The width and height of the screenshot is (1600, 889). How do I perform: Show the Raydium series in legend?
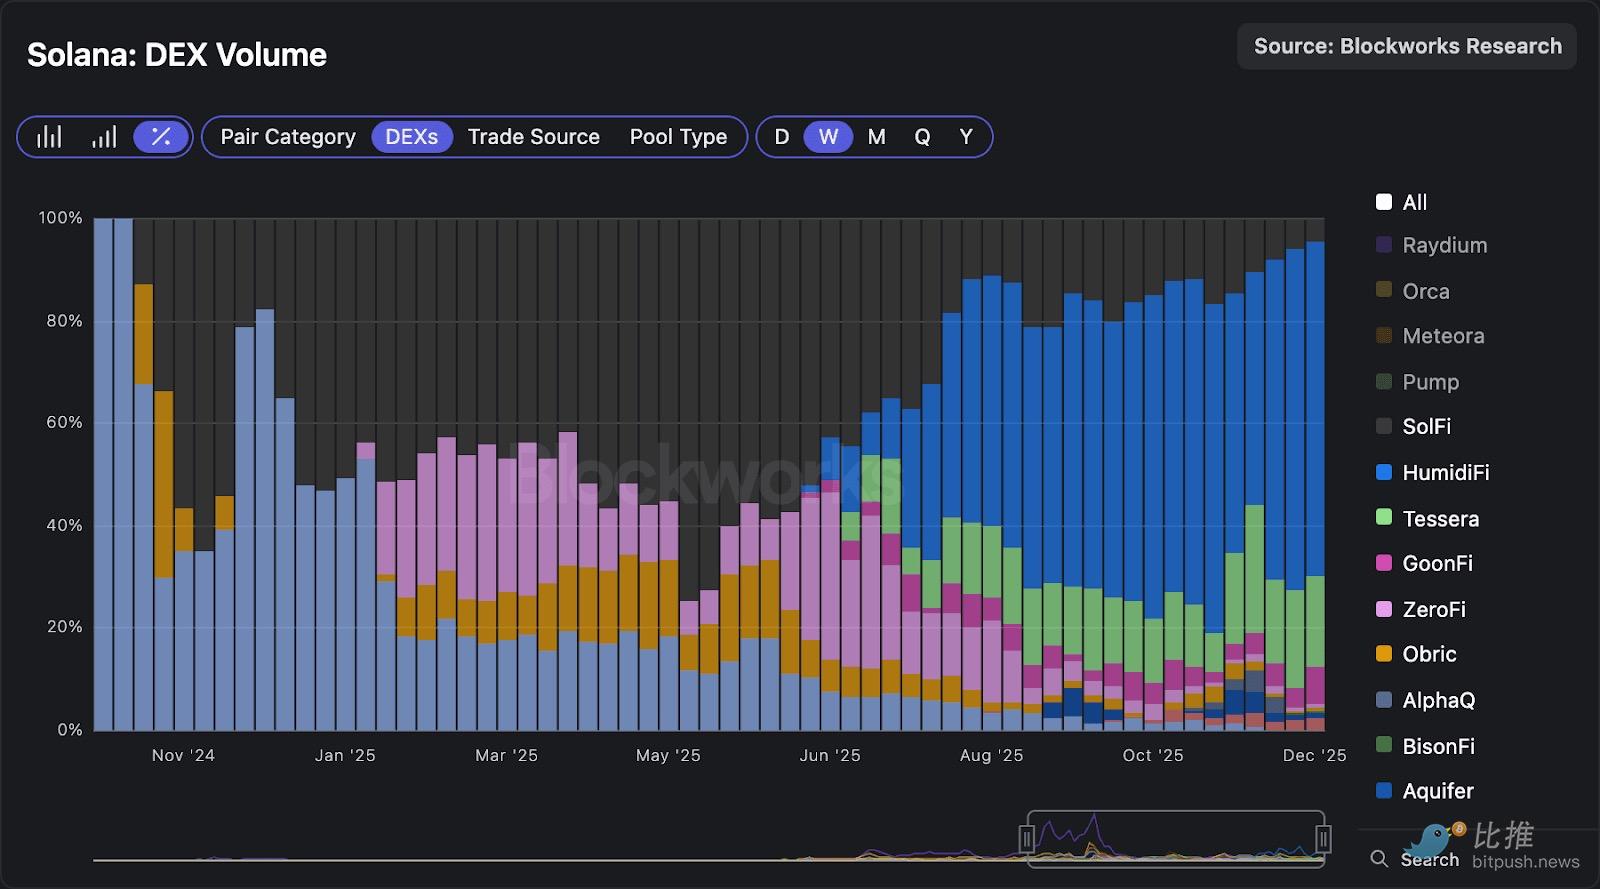pyautogui.click(x=1384, y=245)
